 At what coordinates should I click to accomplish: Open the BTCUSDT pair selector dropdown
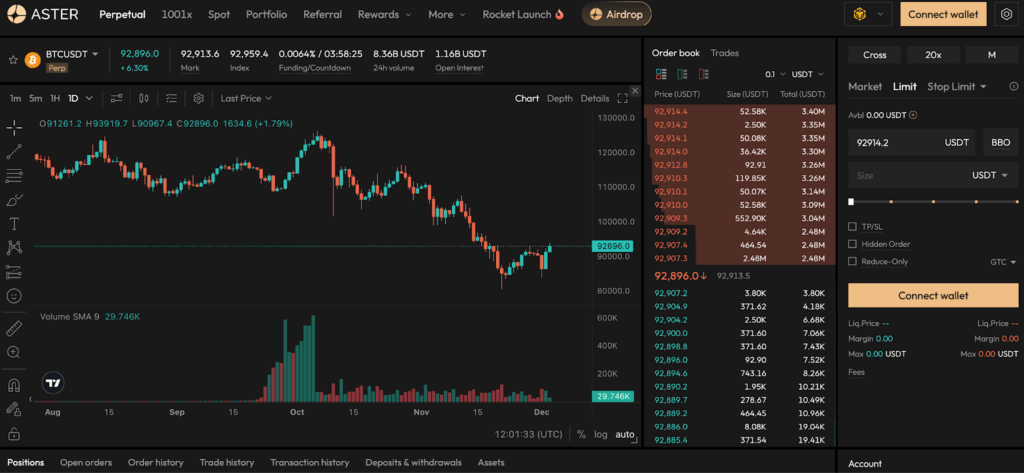pos(72,54)
